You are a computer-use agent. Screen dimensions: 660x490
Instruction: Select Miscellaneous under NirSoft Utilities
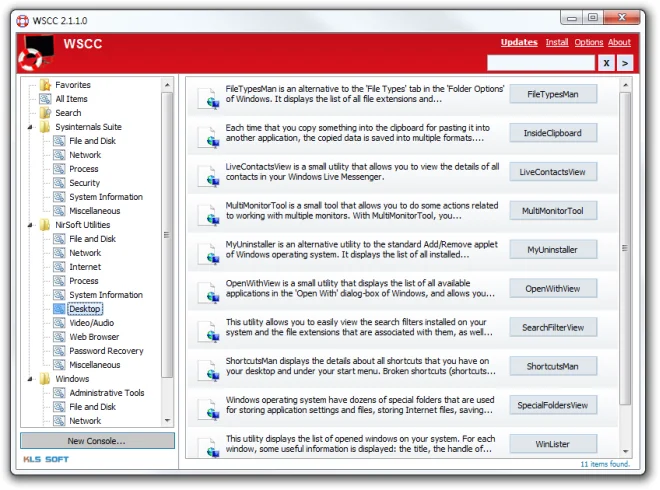(x=95, y=365)
